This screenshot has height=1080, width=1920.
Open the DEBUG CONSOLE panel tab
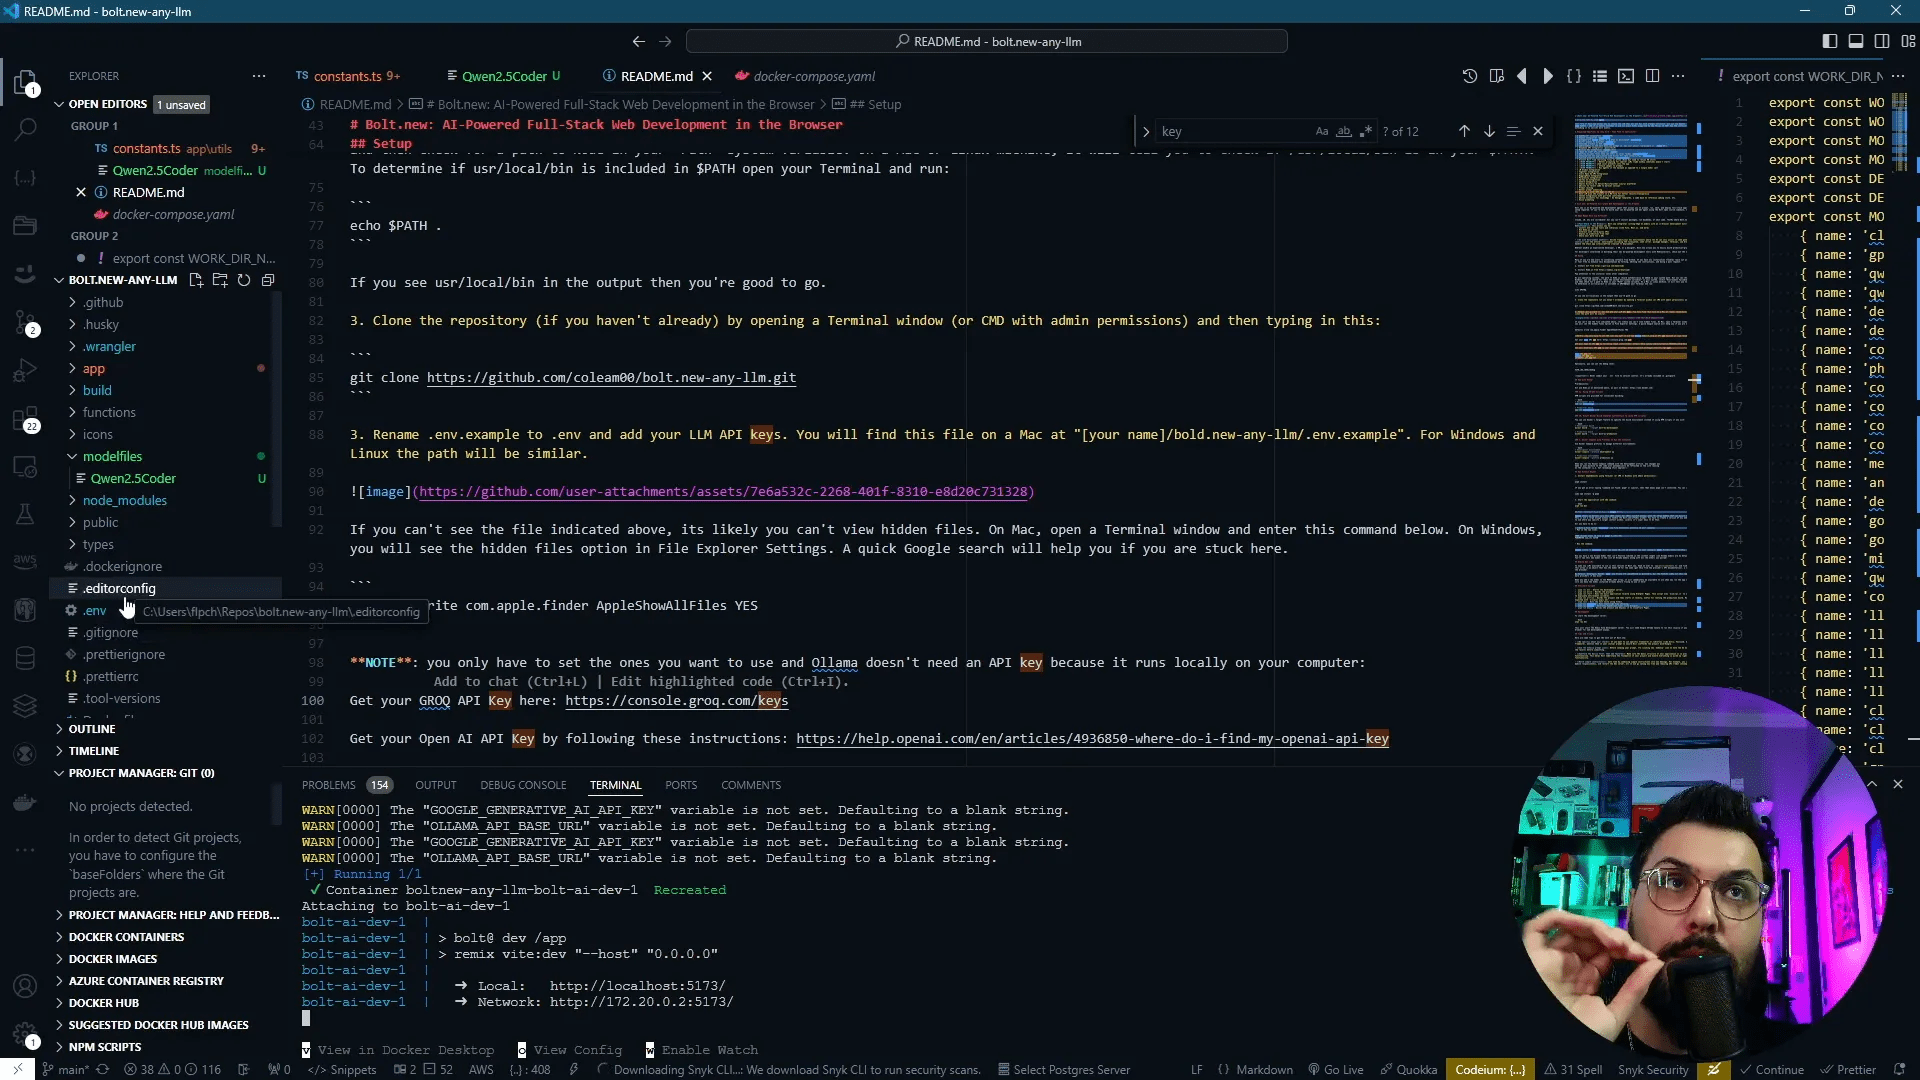tap(523, 785)
